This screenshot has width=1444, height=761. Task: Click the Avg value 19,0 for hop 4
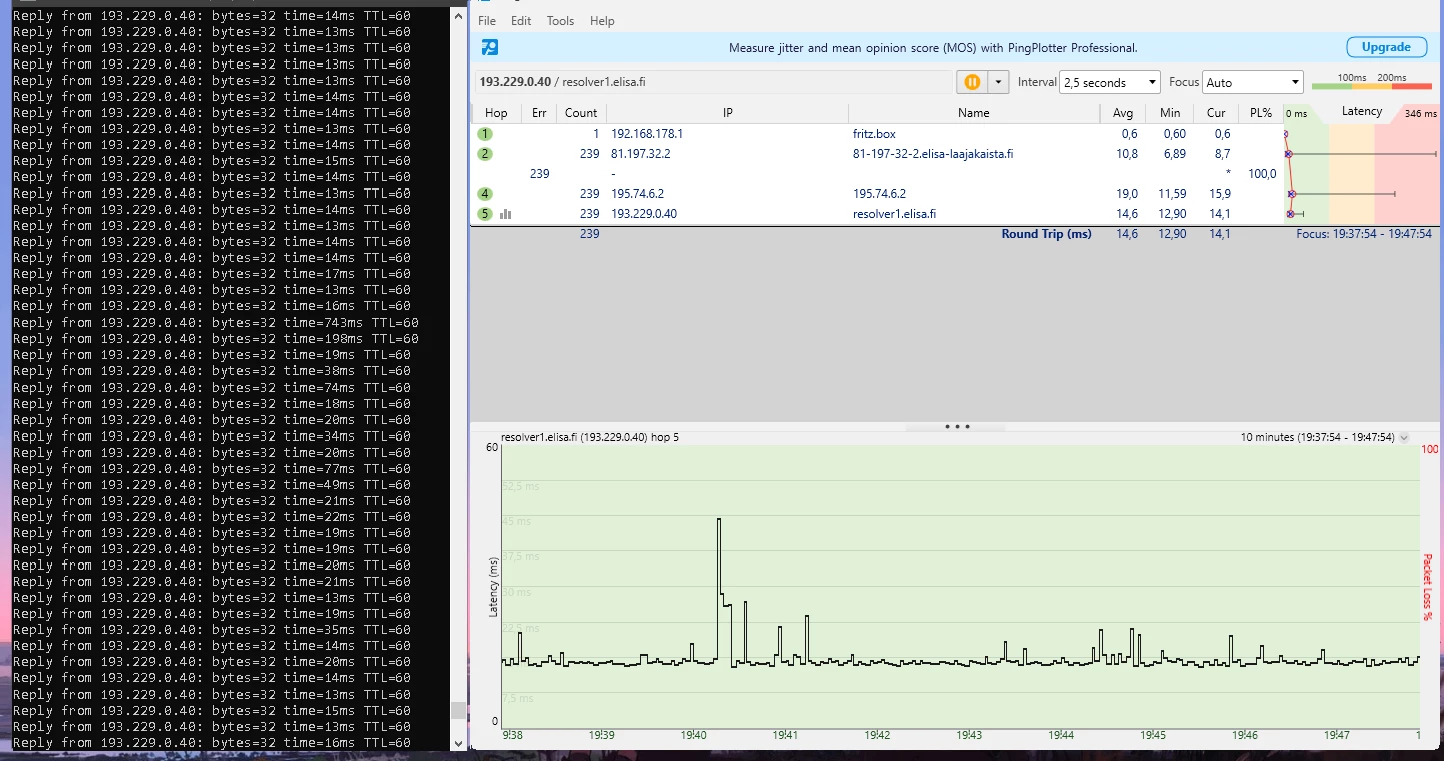point(1127,194)
